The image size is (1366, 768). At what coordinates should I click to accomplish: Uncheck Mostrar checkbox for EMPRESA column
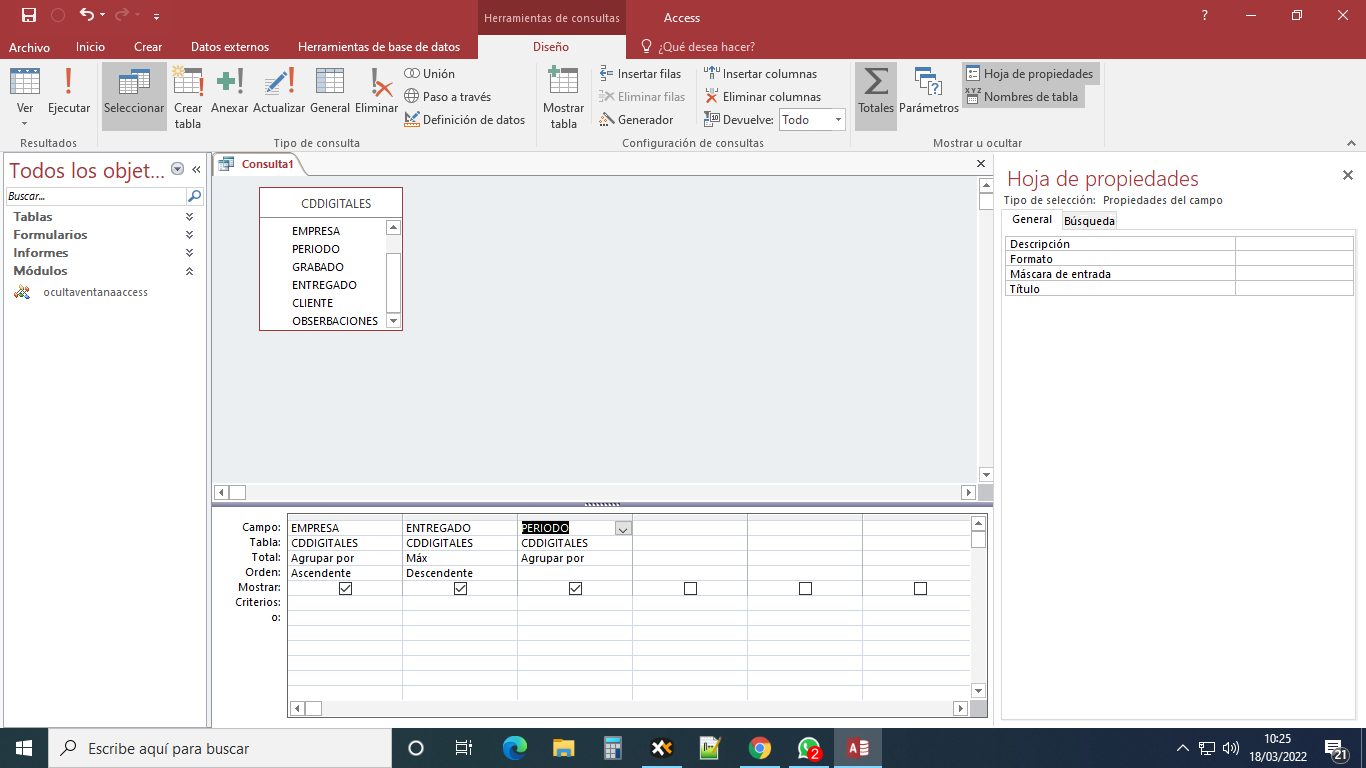click(x=345, y=589)
